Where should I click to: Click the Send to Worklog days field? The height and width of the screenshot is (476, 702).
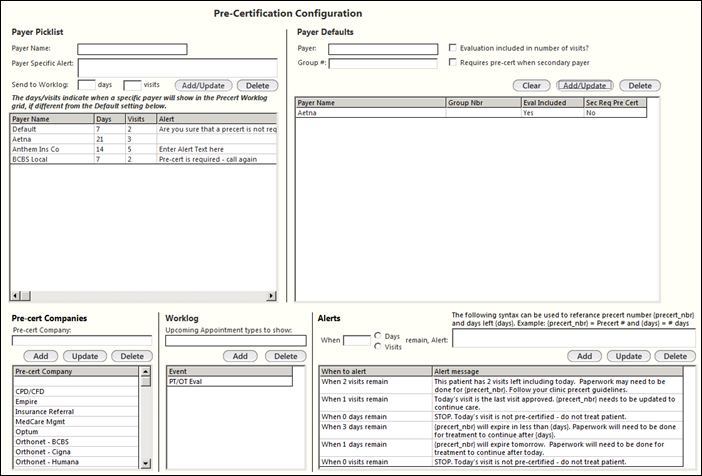point(86,85)
